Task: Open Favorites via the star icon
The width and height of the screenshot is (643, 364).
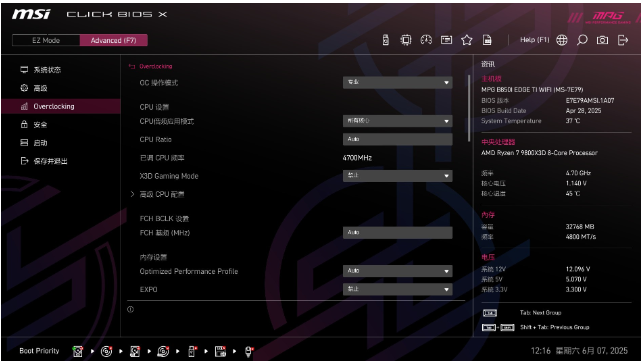Action: coord(467,40)
